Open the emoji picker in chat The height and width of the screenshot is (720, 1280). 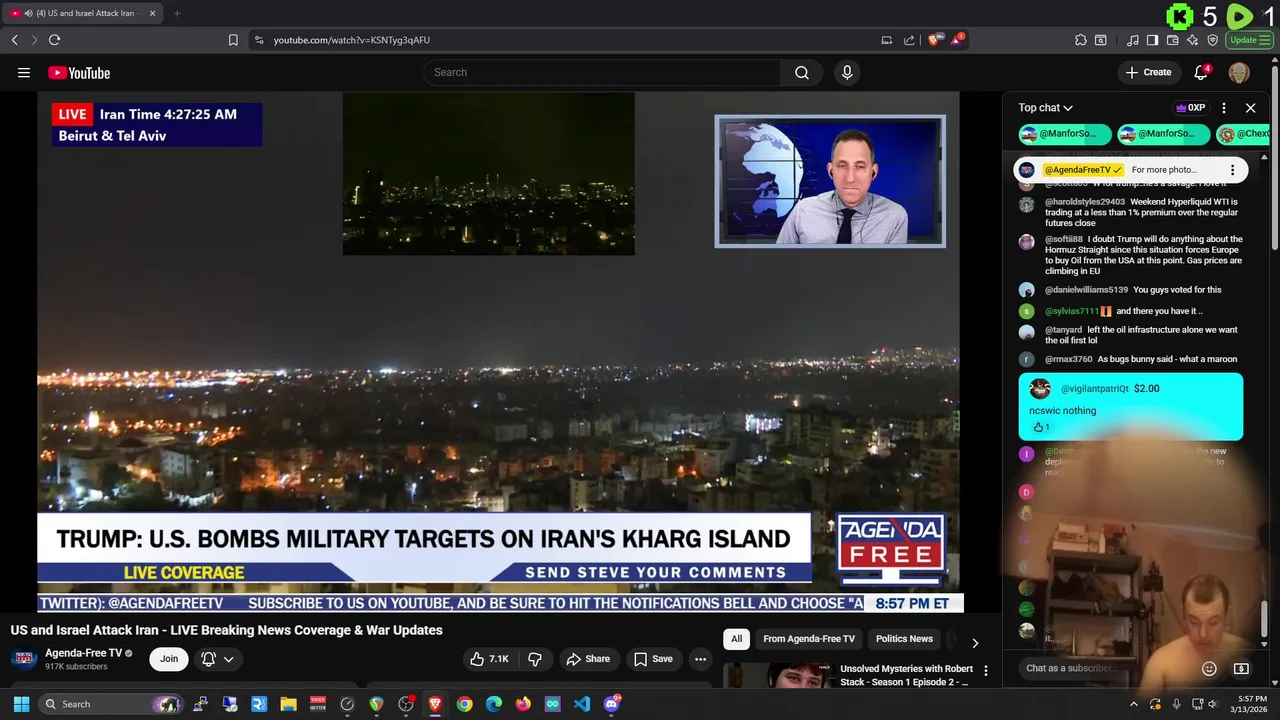coord(1209,668)
